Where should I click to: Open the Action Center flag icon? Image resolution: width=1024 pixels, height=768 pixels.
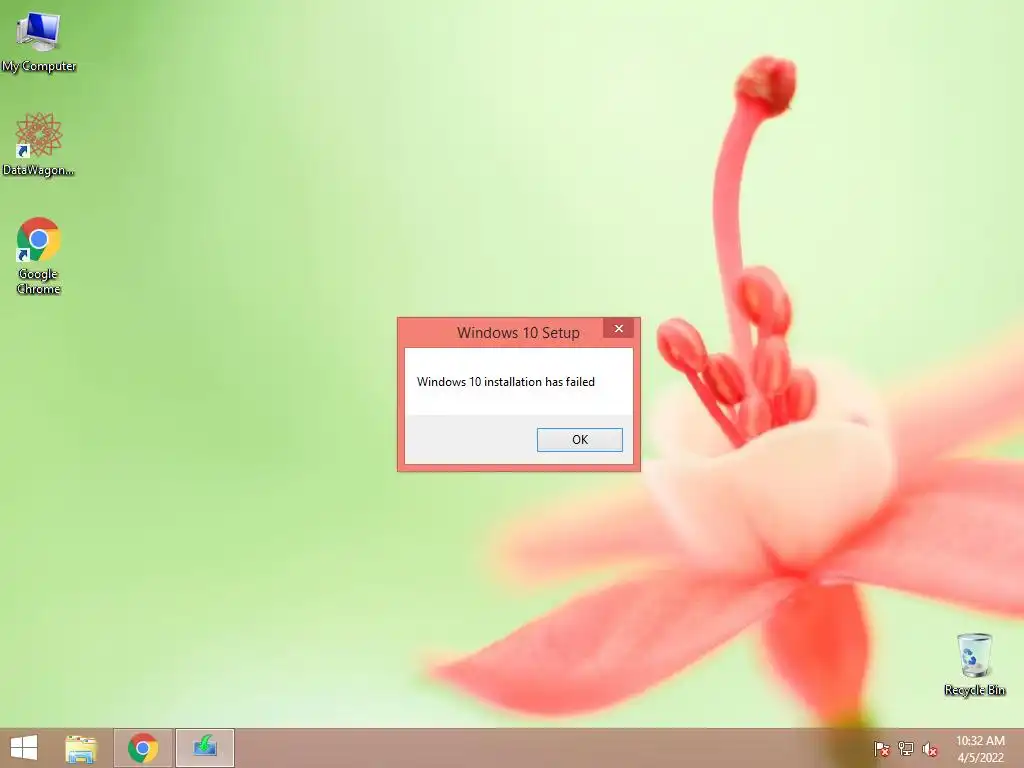tap(881, 748)
